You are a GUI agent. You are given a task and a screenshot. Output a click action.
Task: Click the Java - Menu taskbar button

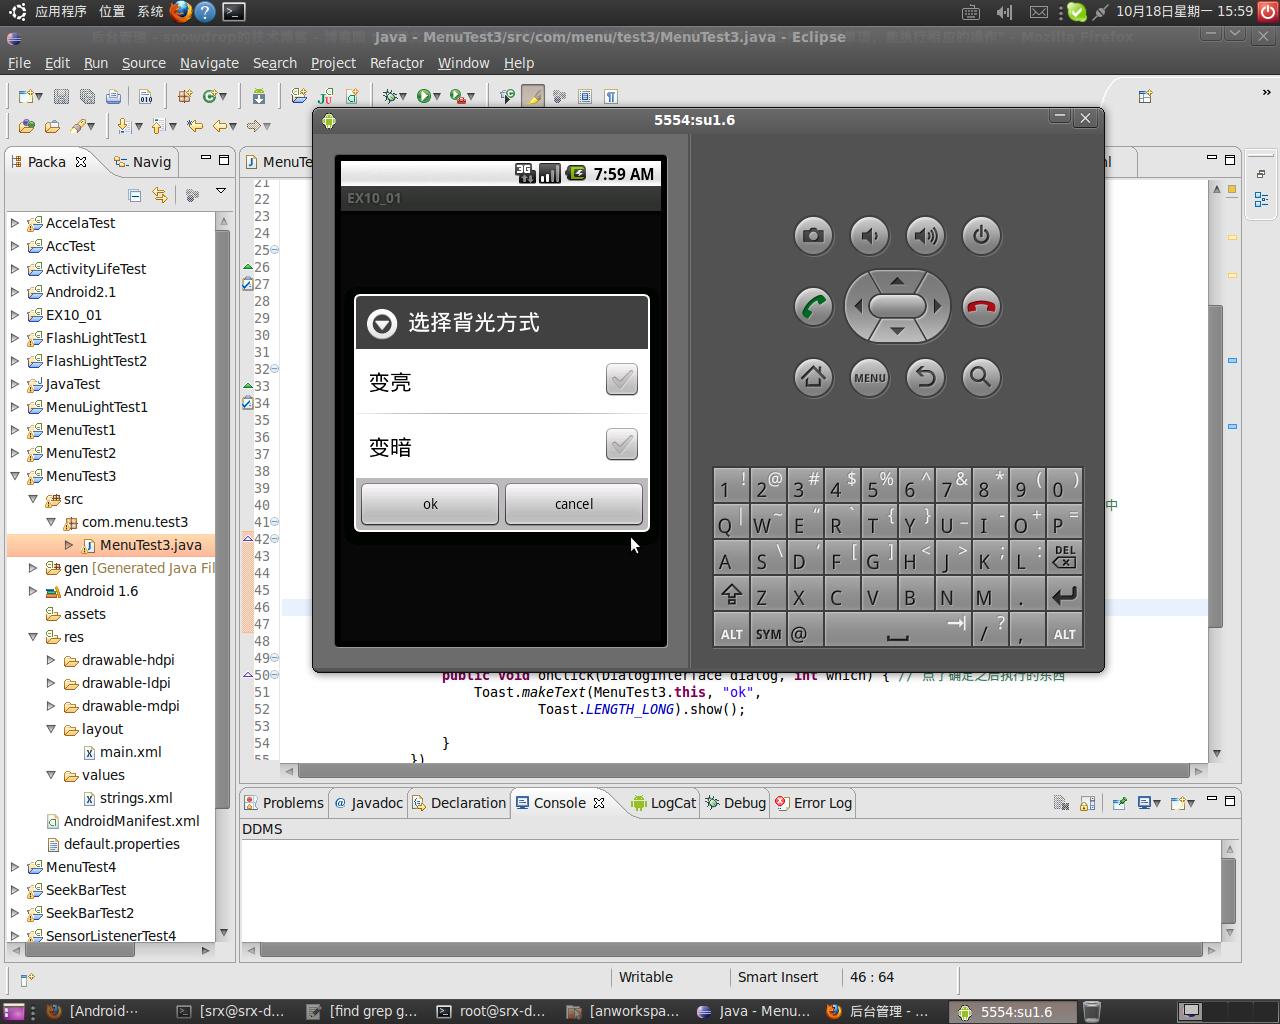pos(754,1011)
